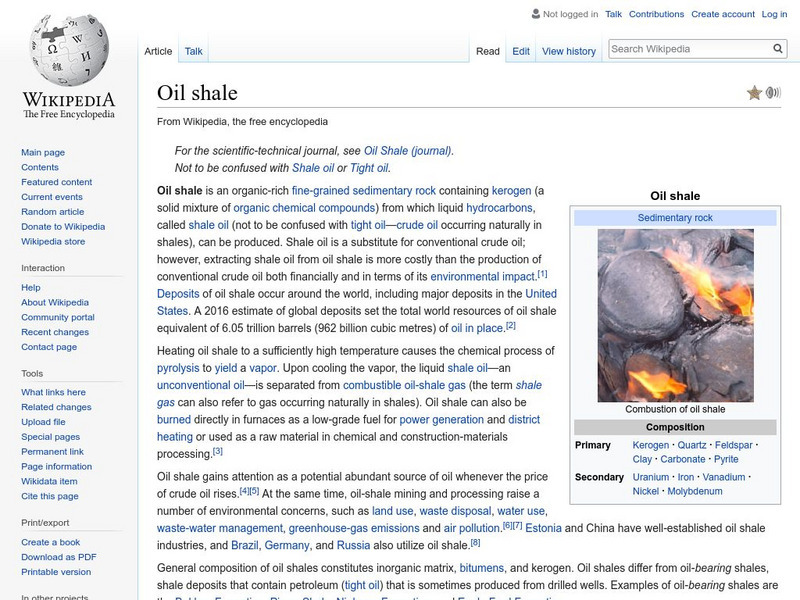Click What links here
800x600 pixels.
coord(54,392)
